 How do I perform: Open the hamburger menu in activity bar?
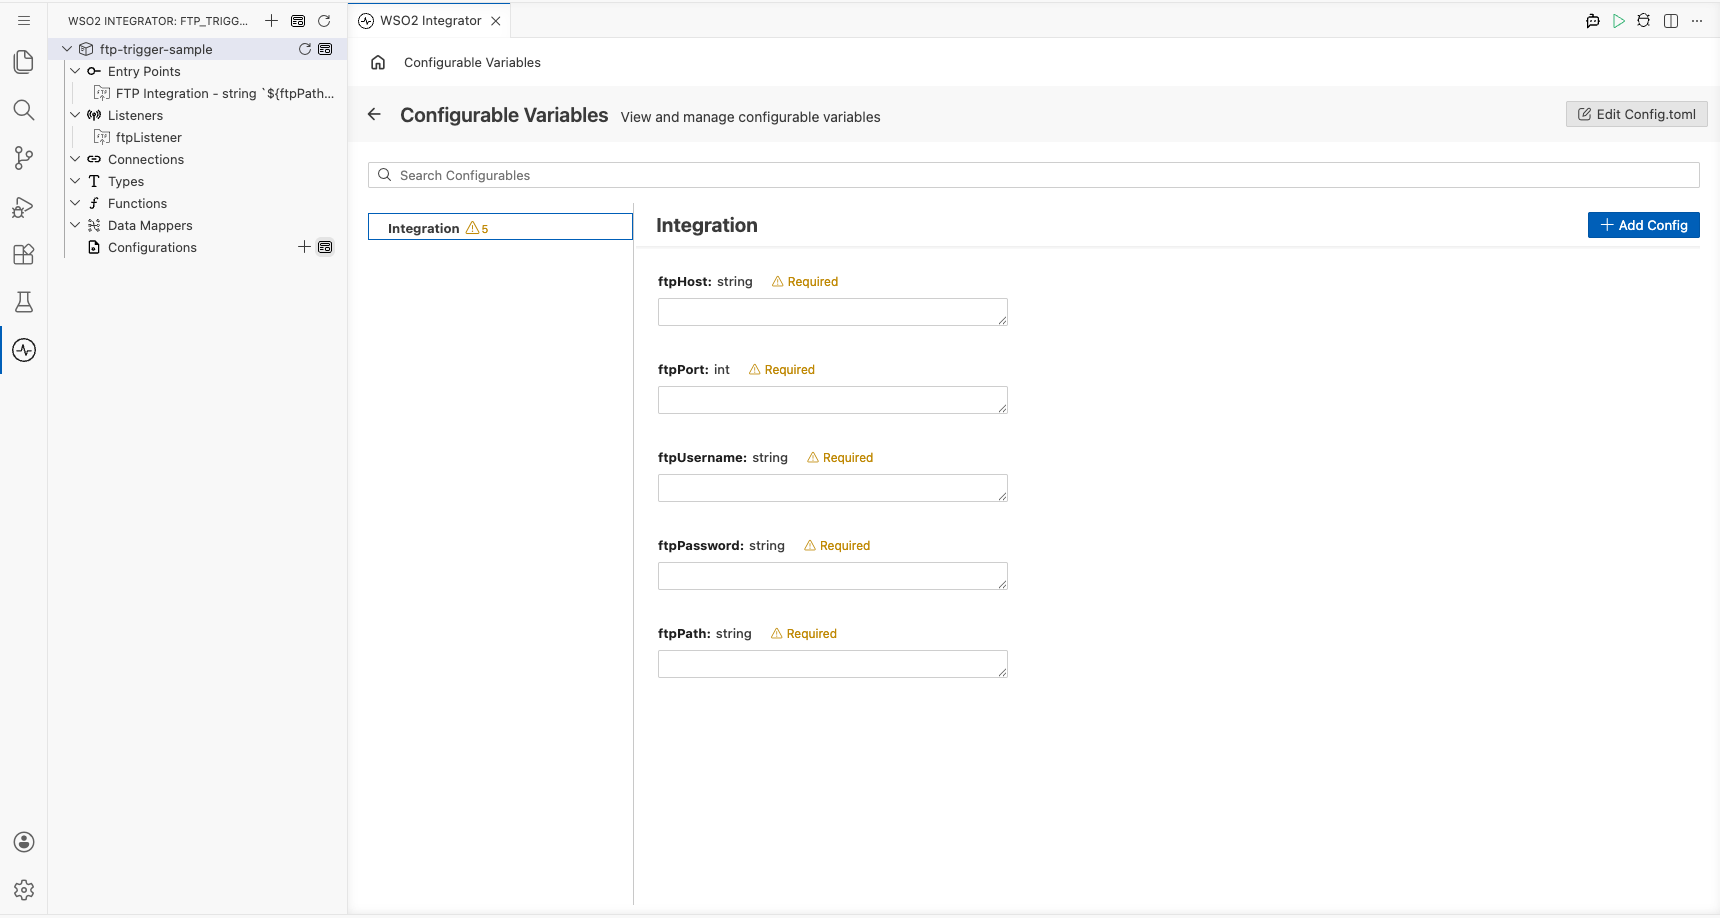24,20
